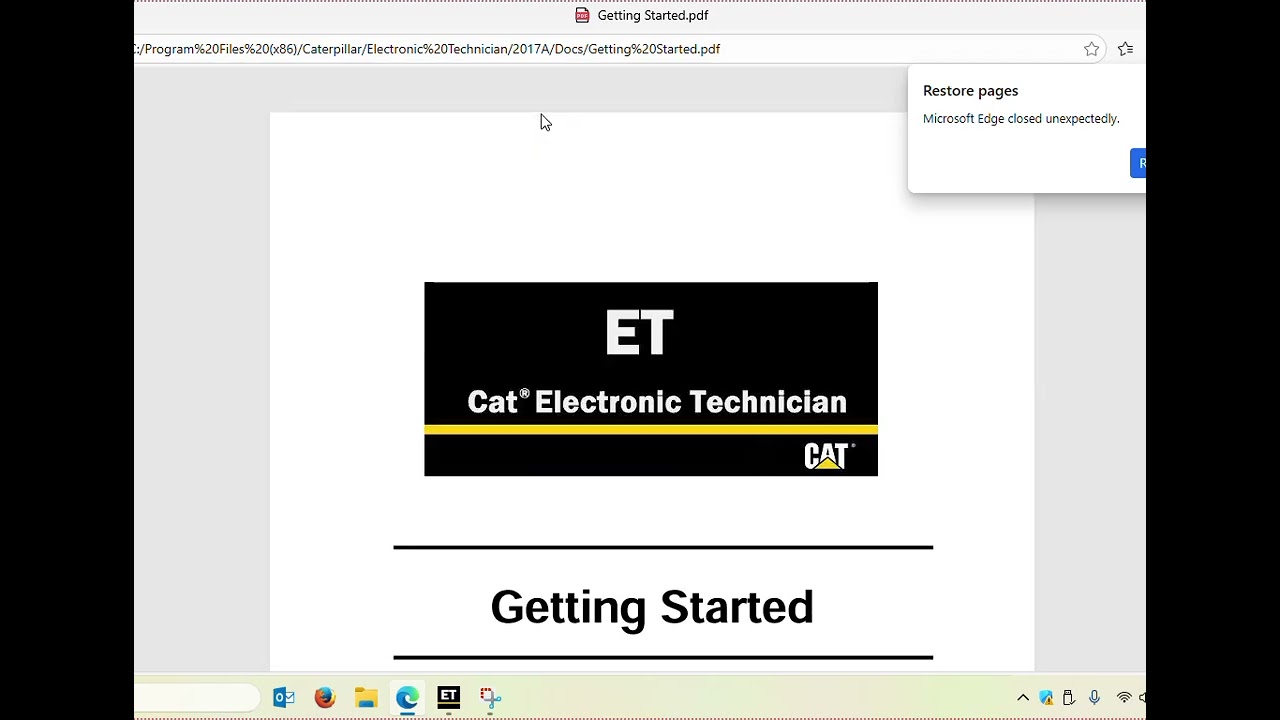Click the Getting Started heading text

[652, 607]
